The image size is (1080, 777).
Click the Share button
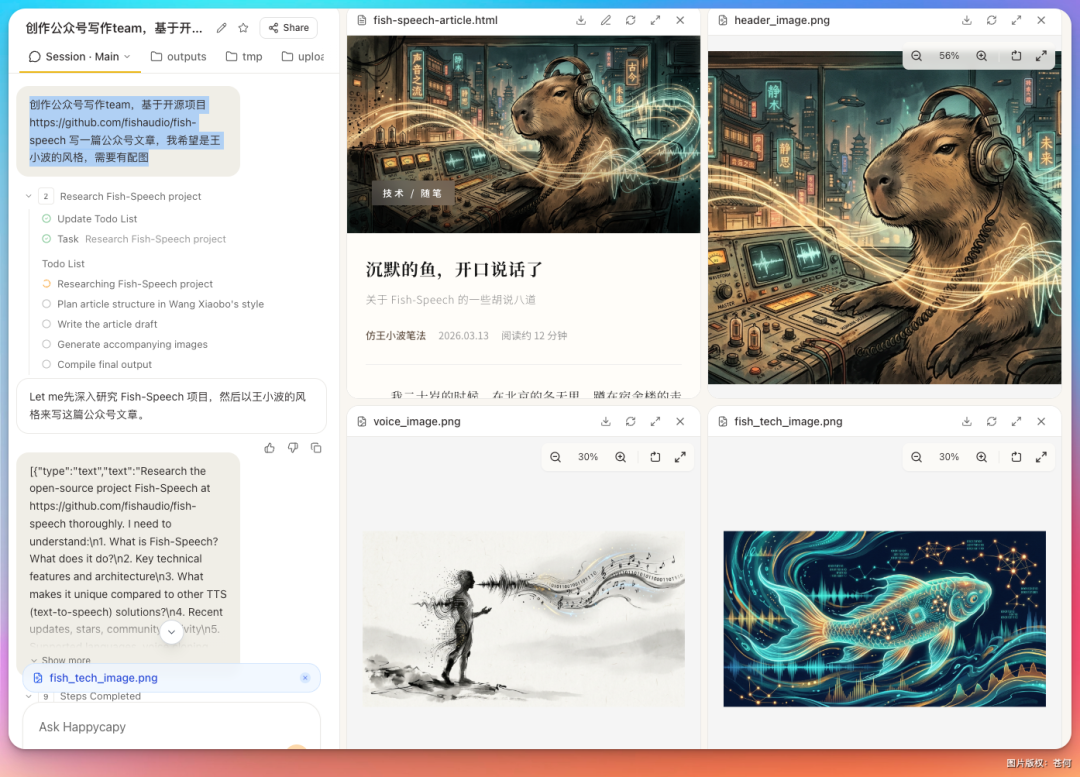(288, 27)
